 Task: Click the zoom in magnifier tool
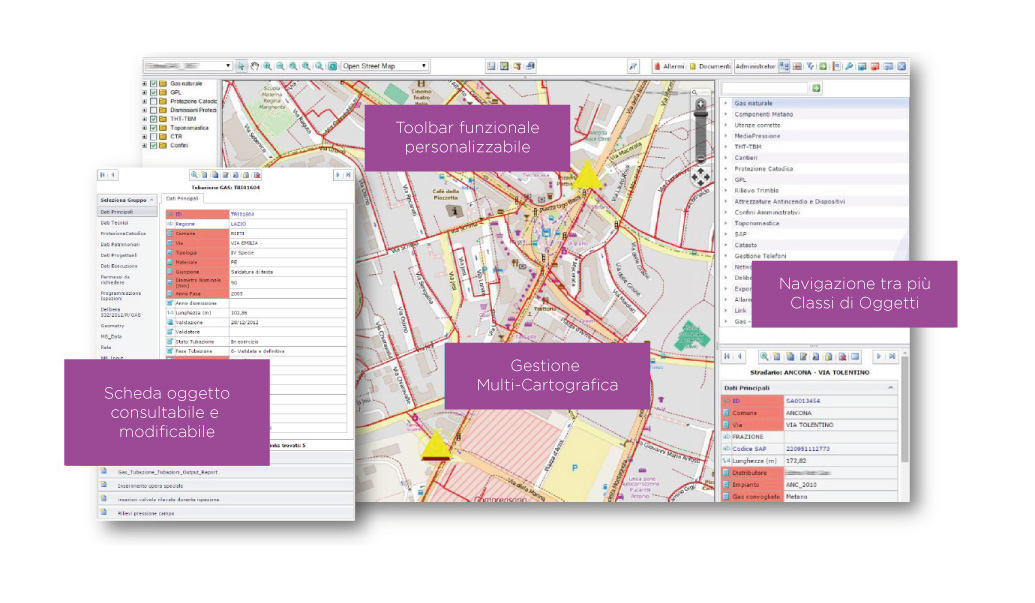[x=267, y=66]
